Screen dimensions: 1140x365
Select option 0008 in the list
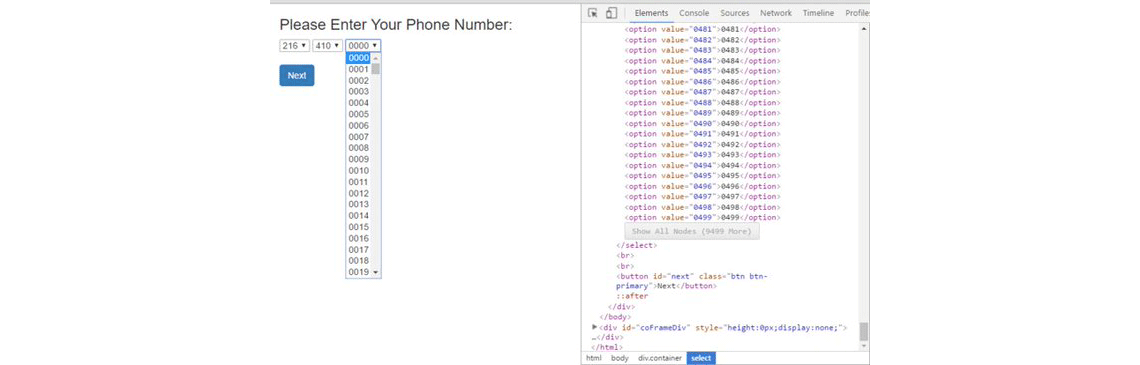point(358,148)
